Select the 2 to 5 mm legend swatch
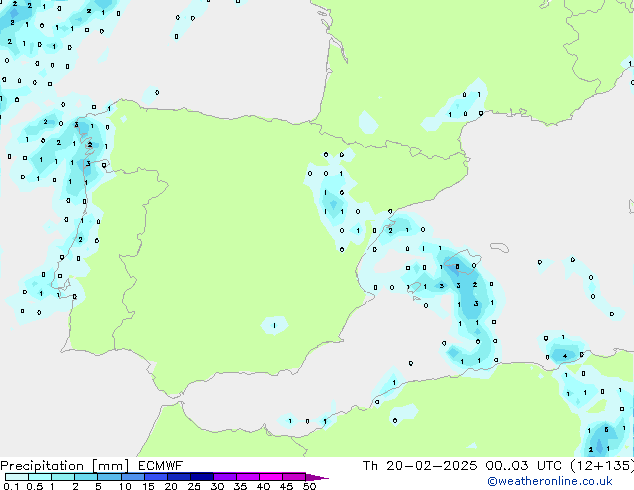The image size is (634, 490). (x=86, y=477)
